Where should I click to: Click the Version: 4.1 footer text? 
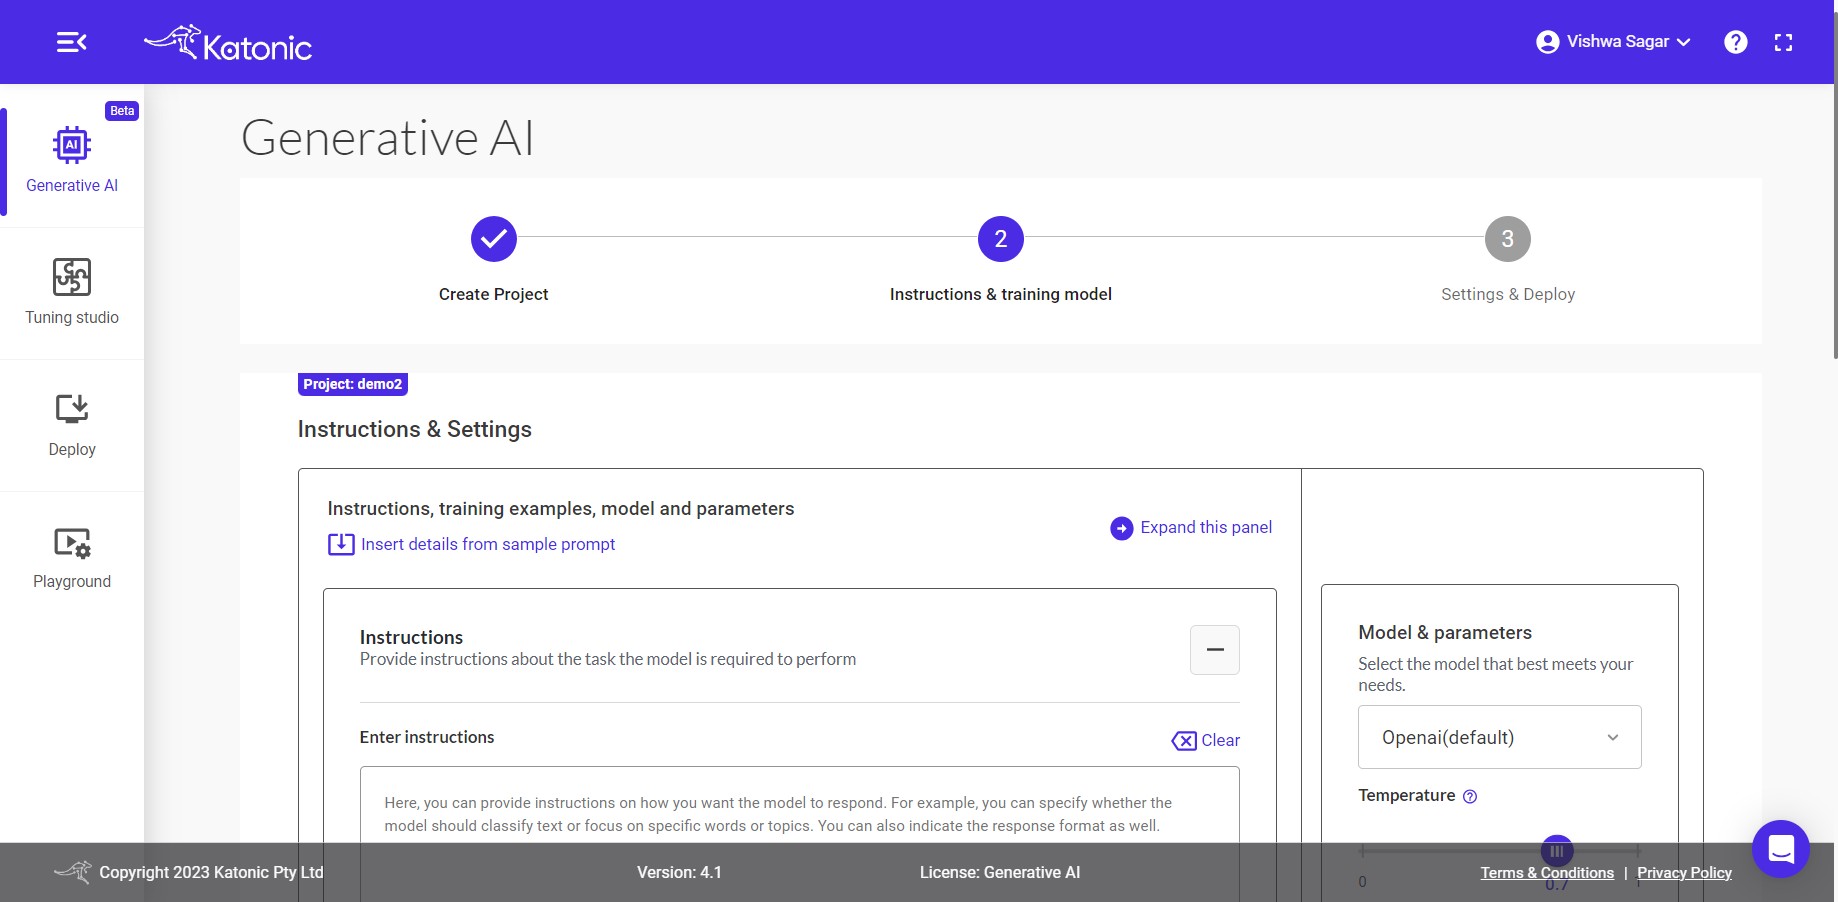point(680,872)
